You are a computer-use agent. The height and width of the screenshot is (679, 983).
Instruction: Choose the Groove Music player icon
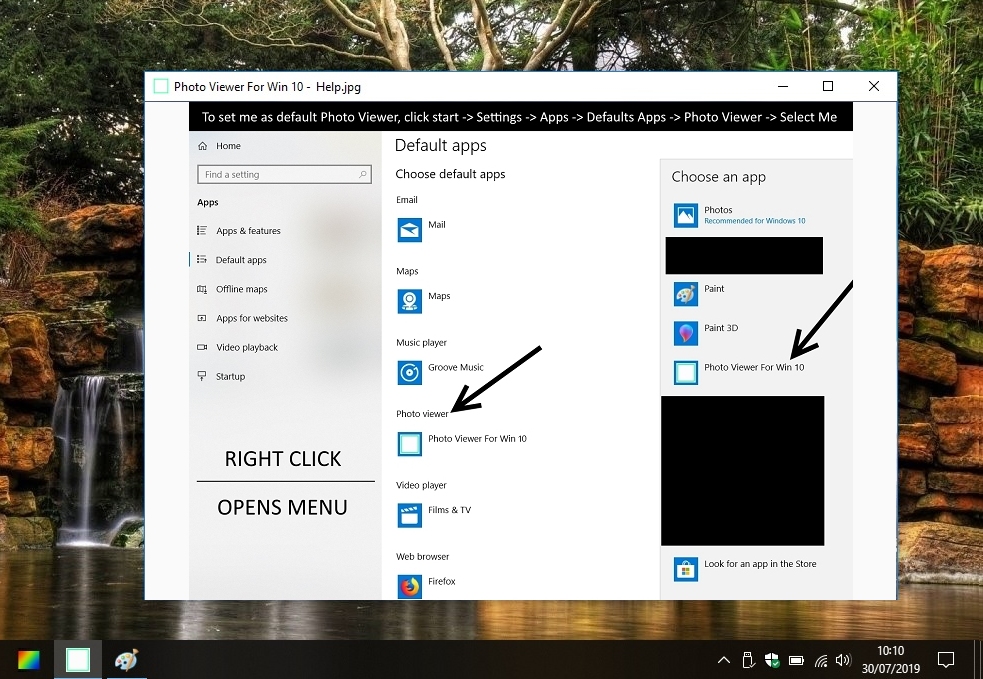point(409,372)
